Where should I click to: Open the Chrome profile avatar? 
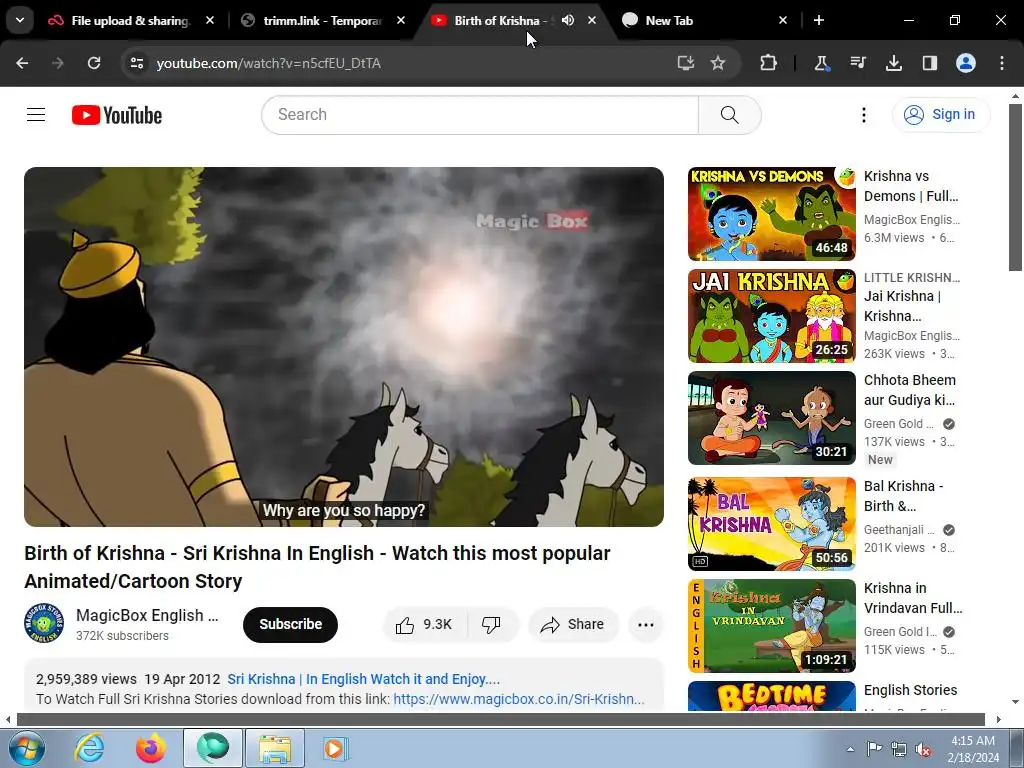[966, 63]
